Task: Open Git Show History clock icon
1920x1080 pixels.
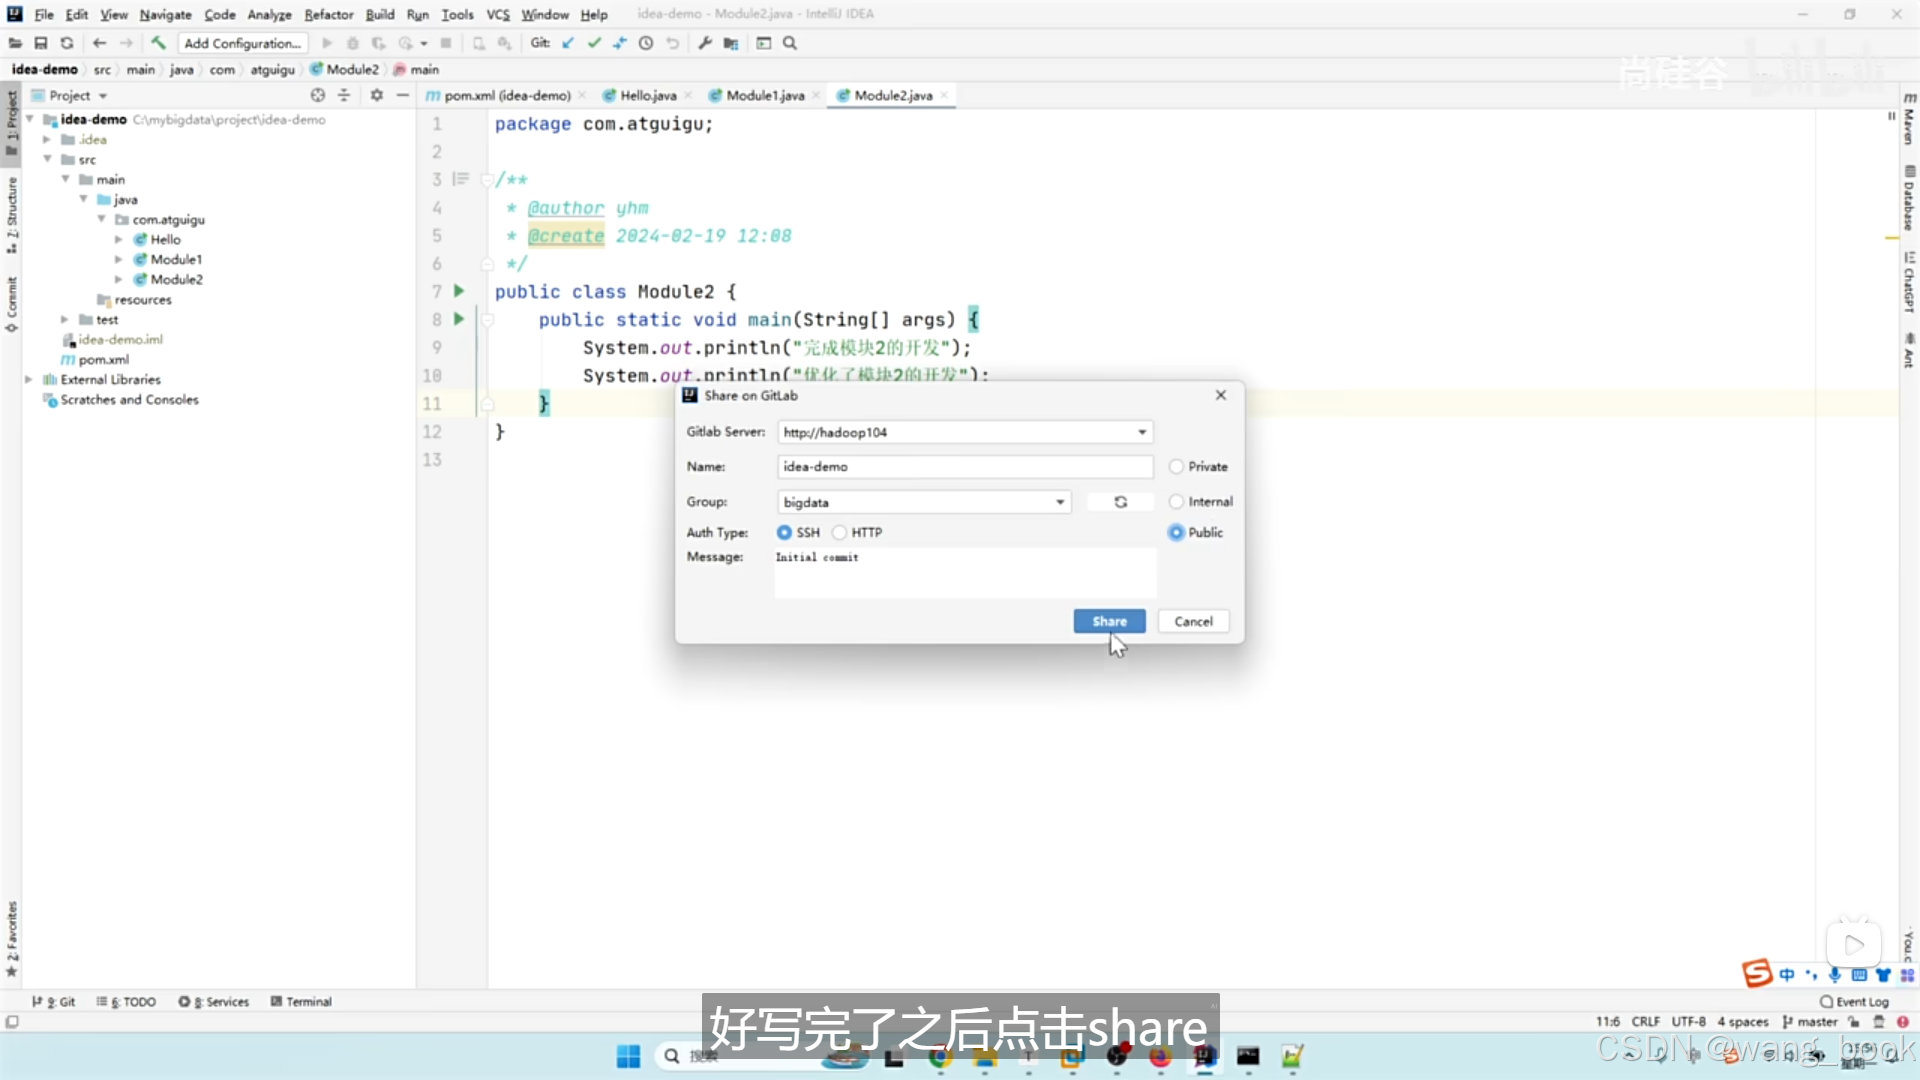Action: (646, 43)
